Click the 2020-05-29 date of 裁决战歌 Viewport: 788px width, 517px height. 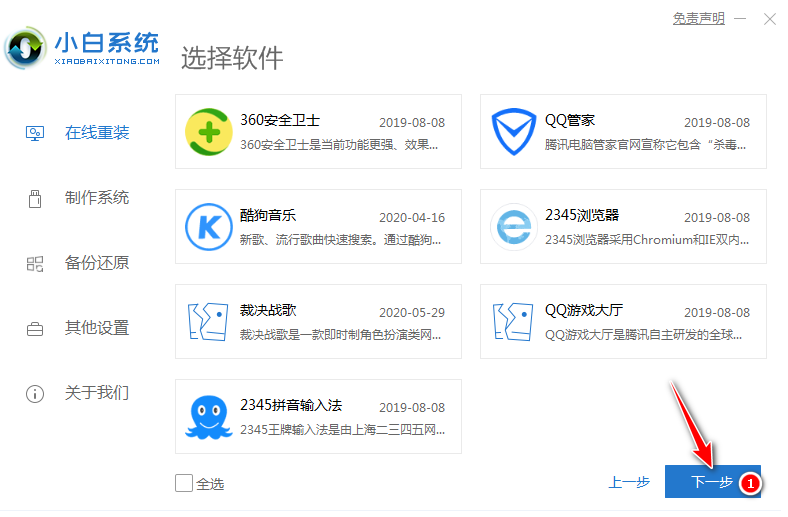coord(412,313)
